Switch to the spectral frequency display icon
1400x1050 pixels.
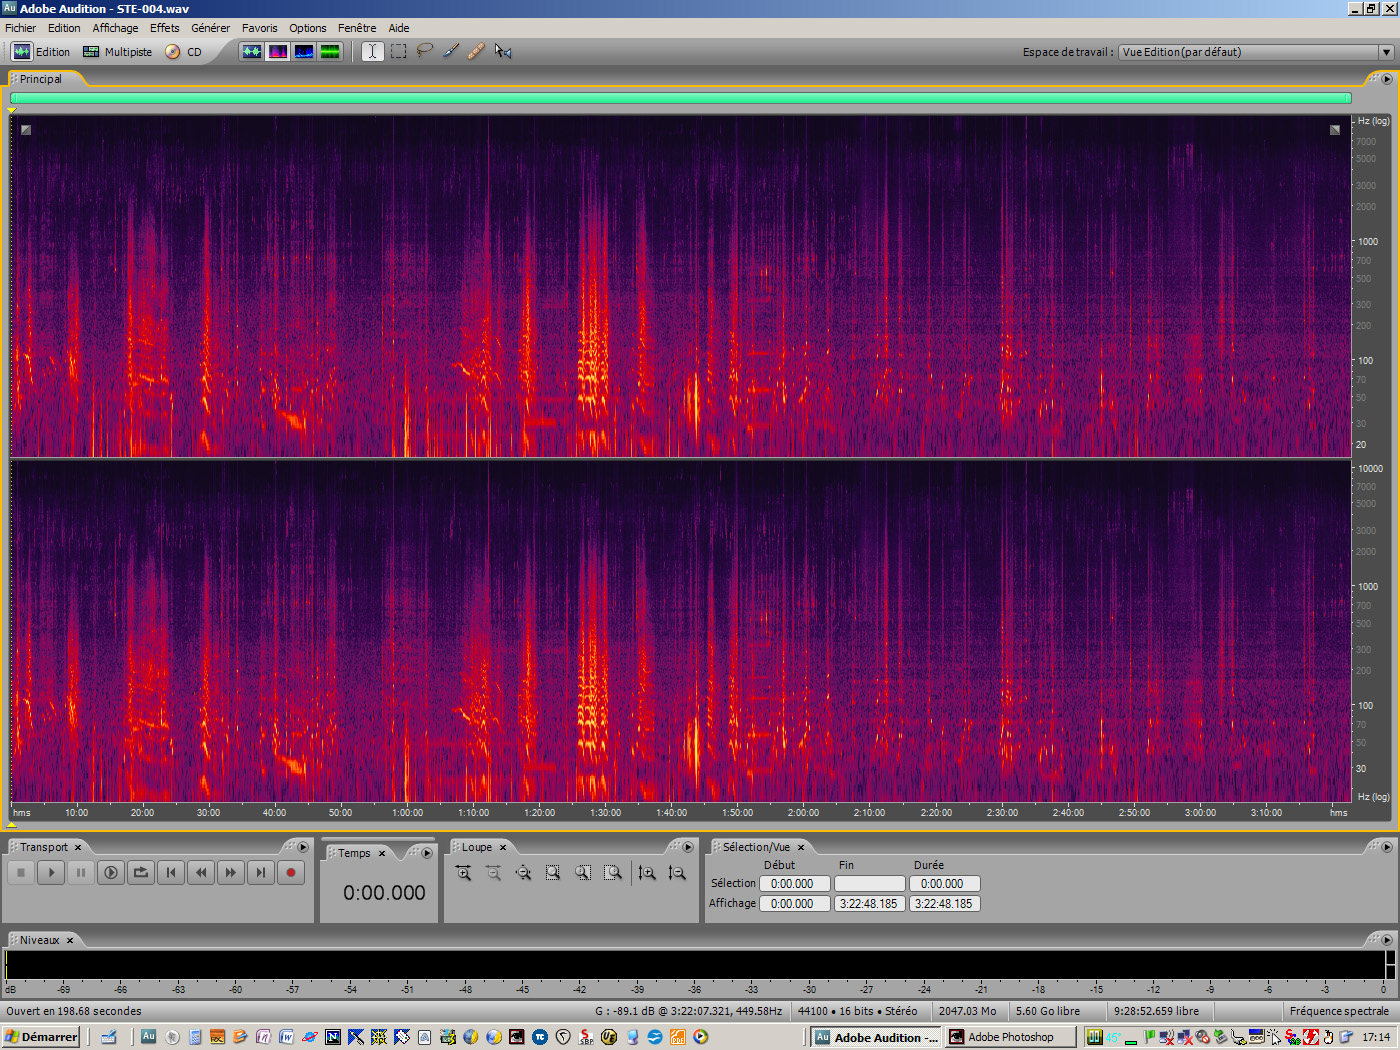pyautogui.click(x=278, y=51)
